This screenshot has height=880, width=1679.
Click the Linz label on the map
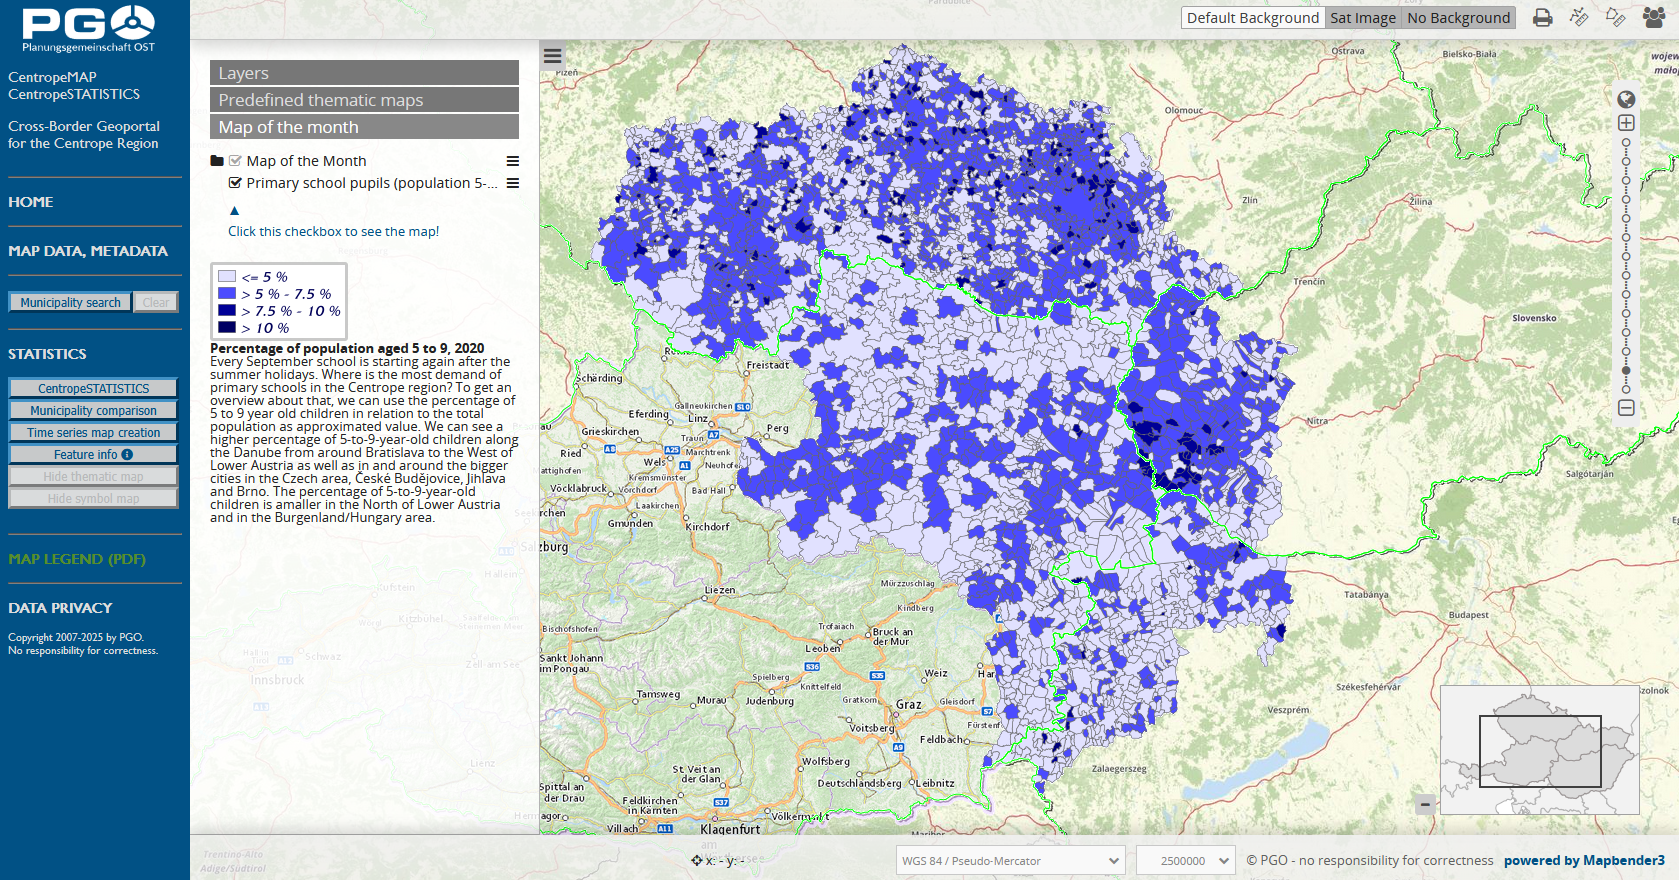pyautogui.click(x=697, y=418)
